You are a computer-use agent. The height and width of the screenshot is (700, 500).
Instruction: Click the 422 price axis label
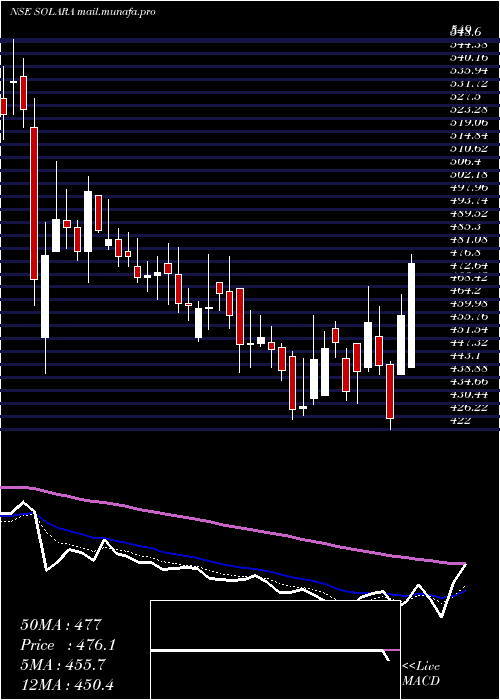(460, 420)
